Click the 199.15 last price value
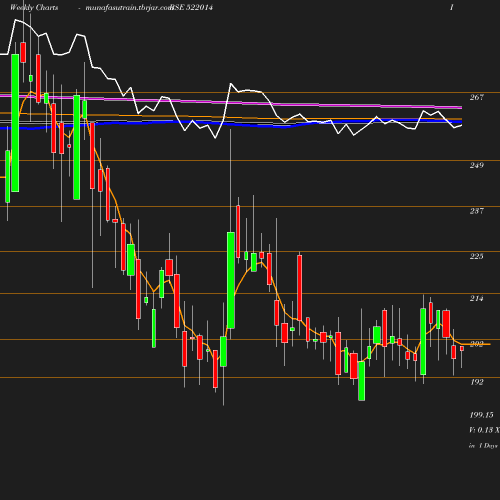The height and width of the screenshot is (500, 500). coord(481,415)
